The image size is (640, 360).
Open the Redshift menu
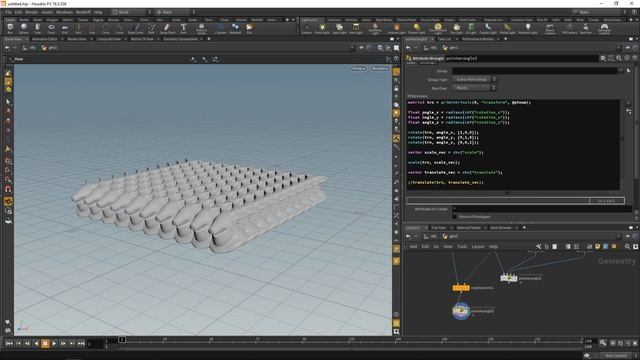click(83, 12)
